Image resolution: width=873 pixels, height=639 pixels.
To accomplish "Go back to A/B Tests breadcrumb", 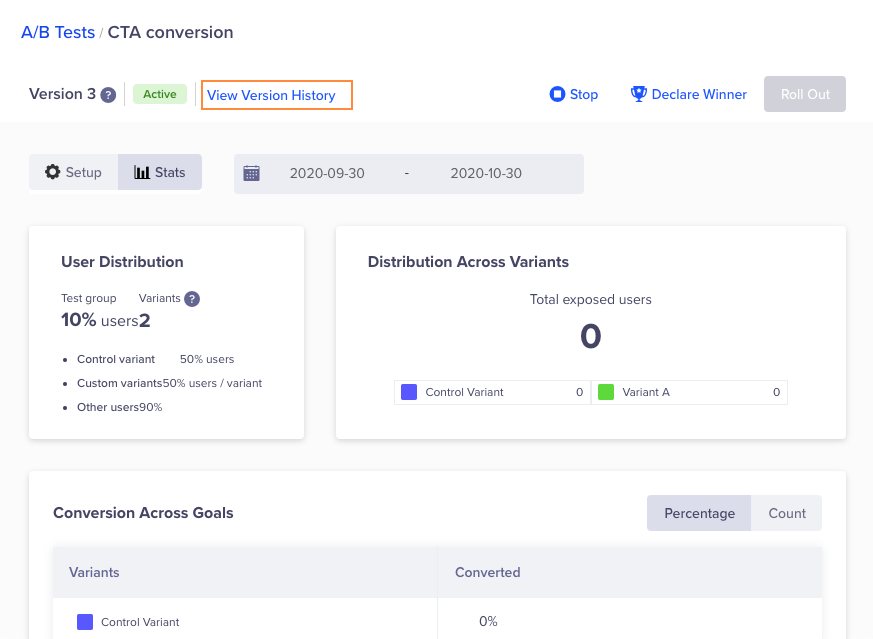I will (x=58, y=32).
